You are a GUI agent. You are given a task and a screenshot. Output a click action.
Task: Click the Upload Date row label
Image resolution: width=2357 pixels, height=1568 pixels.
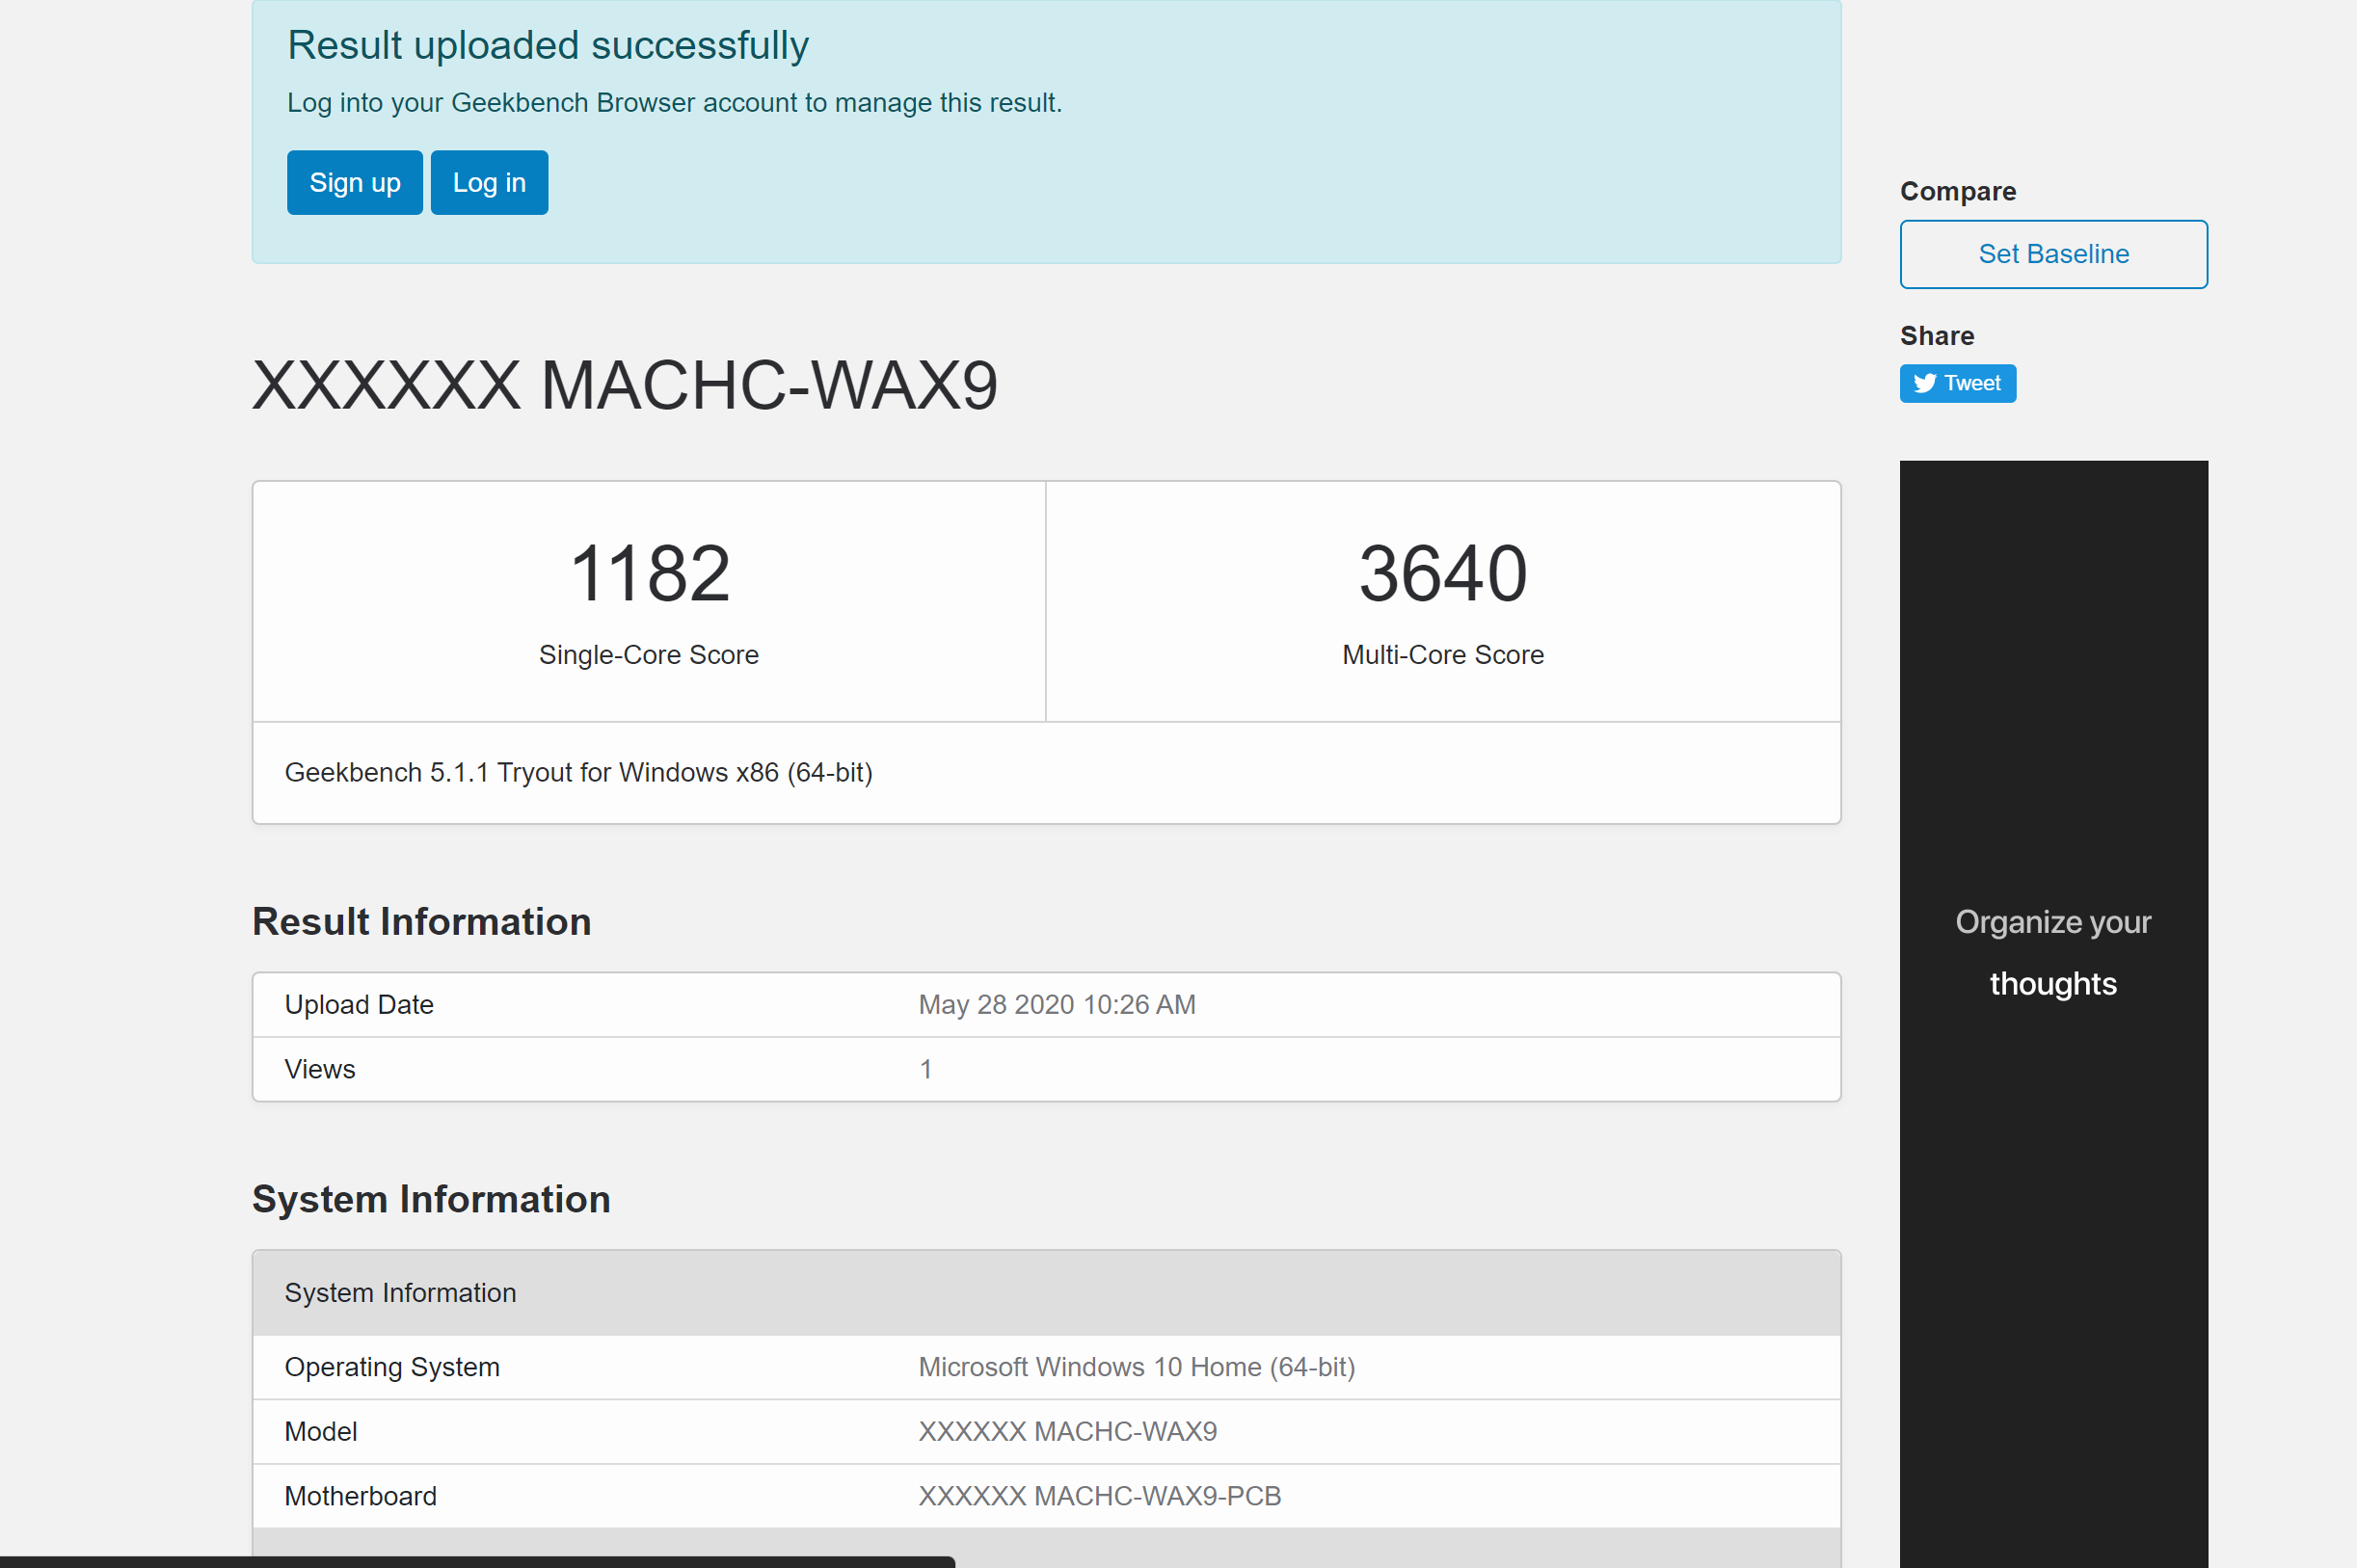click(359, 1004)
